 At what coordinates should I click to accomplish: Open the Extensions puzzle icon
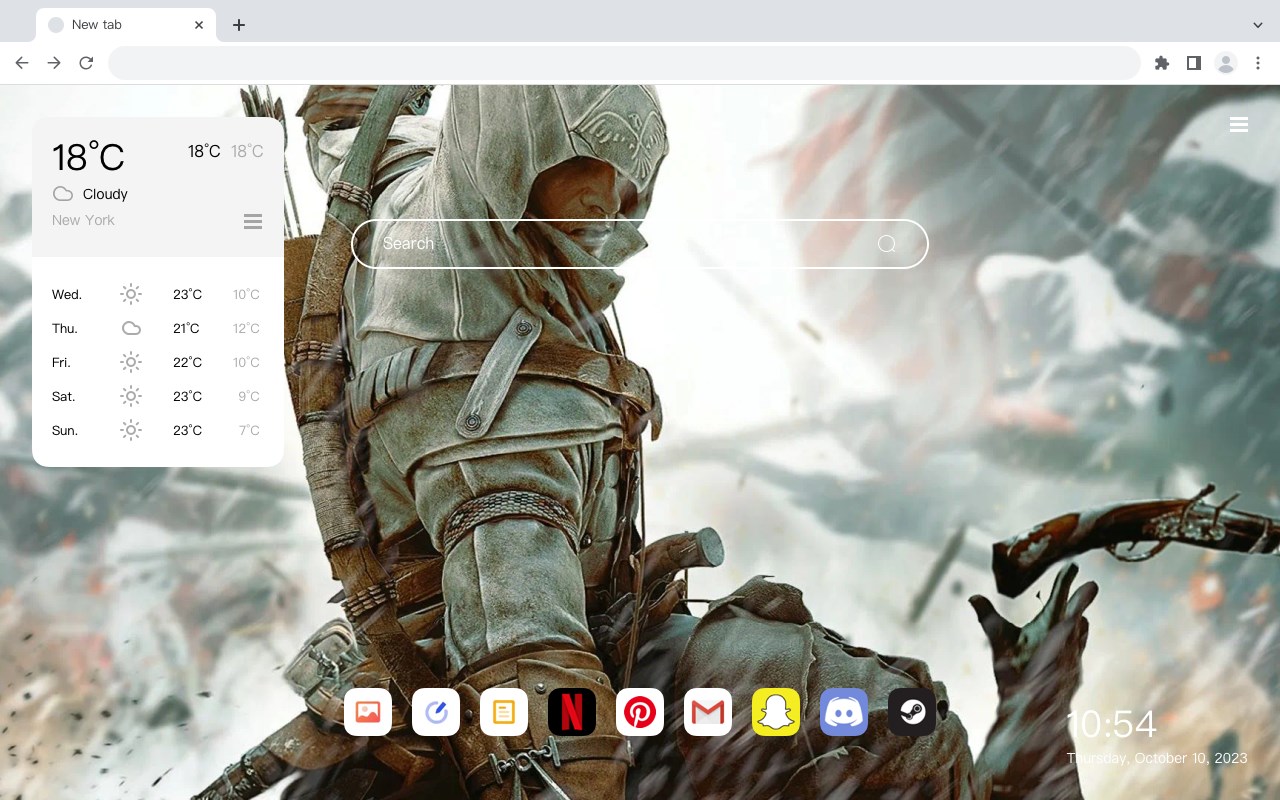tap(1161, 63)
